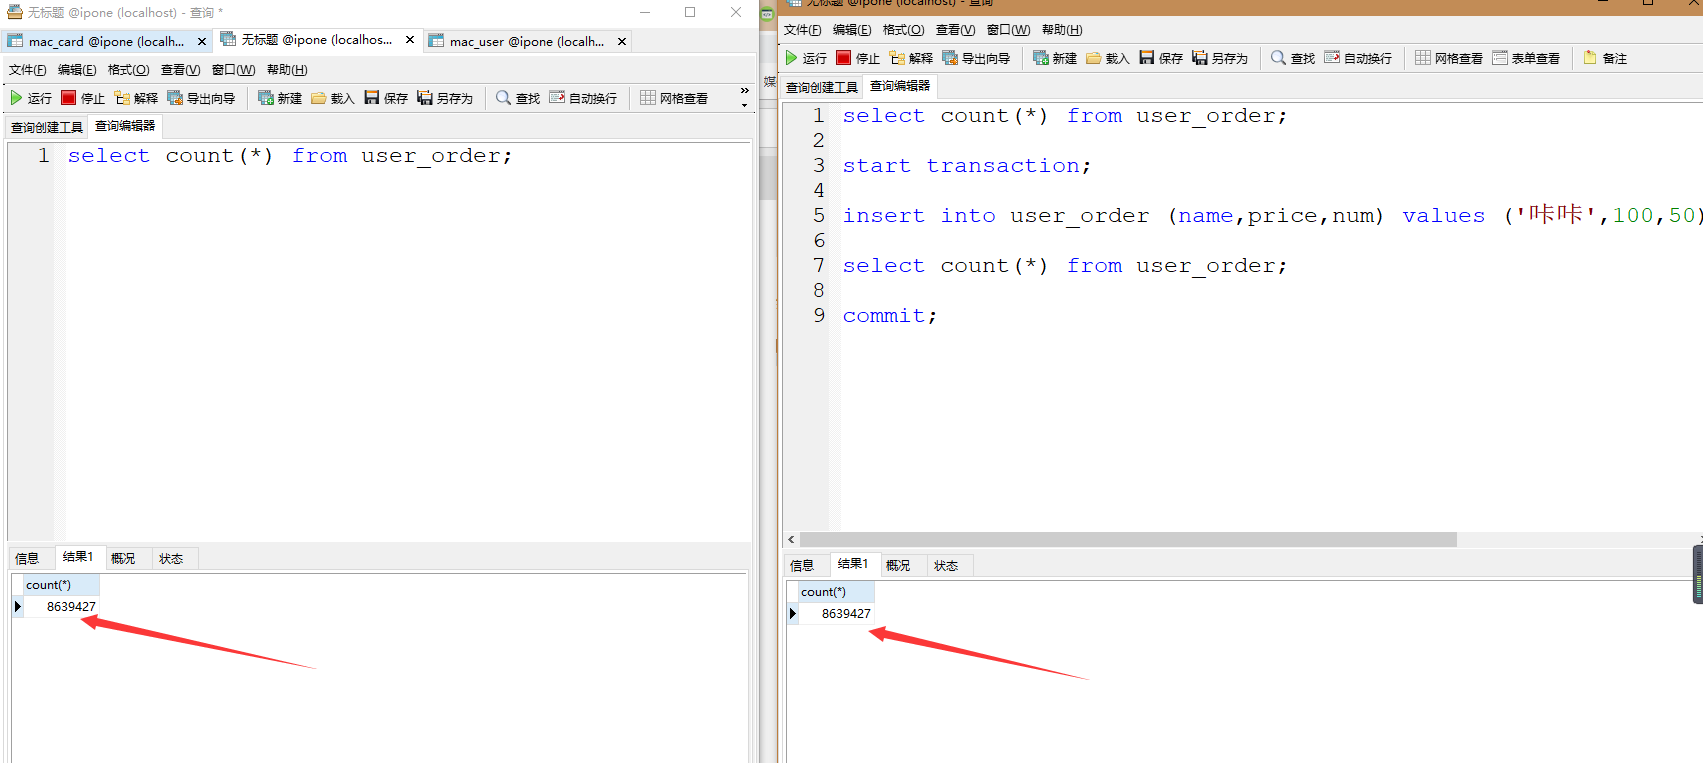Viewport: 1703px width, 763px height.
Task: Open Help (帮助) menu in right window
Action: coord(1062,30)
